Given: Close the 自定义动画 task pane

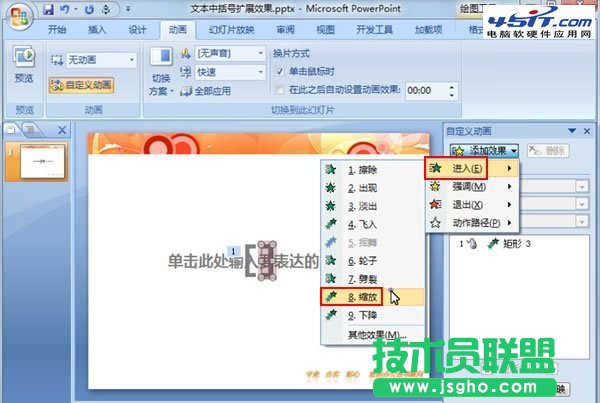Looking at the screenshot, I should click(x=587, y=131).
